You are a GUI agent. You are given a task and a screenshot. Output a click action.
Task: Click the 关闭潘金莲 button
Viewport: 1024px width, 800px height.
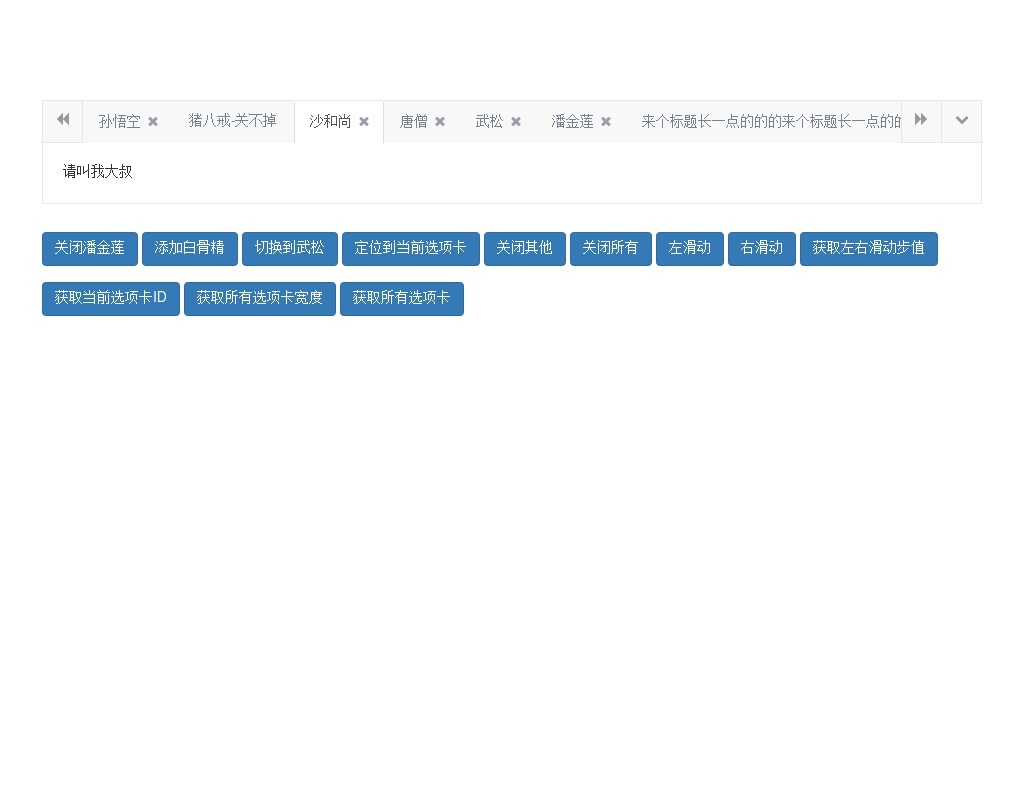tap(90, 248)
